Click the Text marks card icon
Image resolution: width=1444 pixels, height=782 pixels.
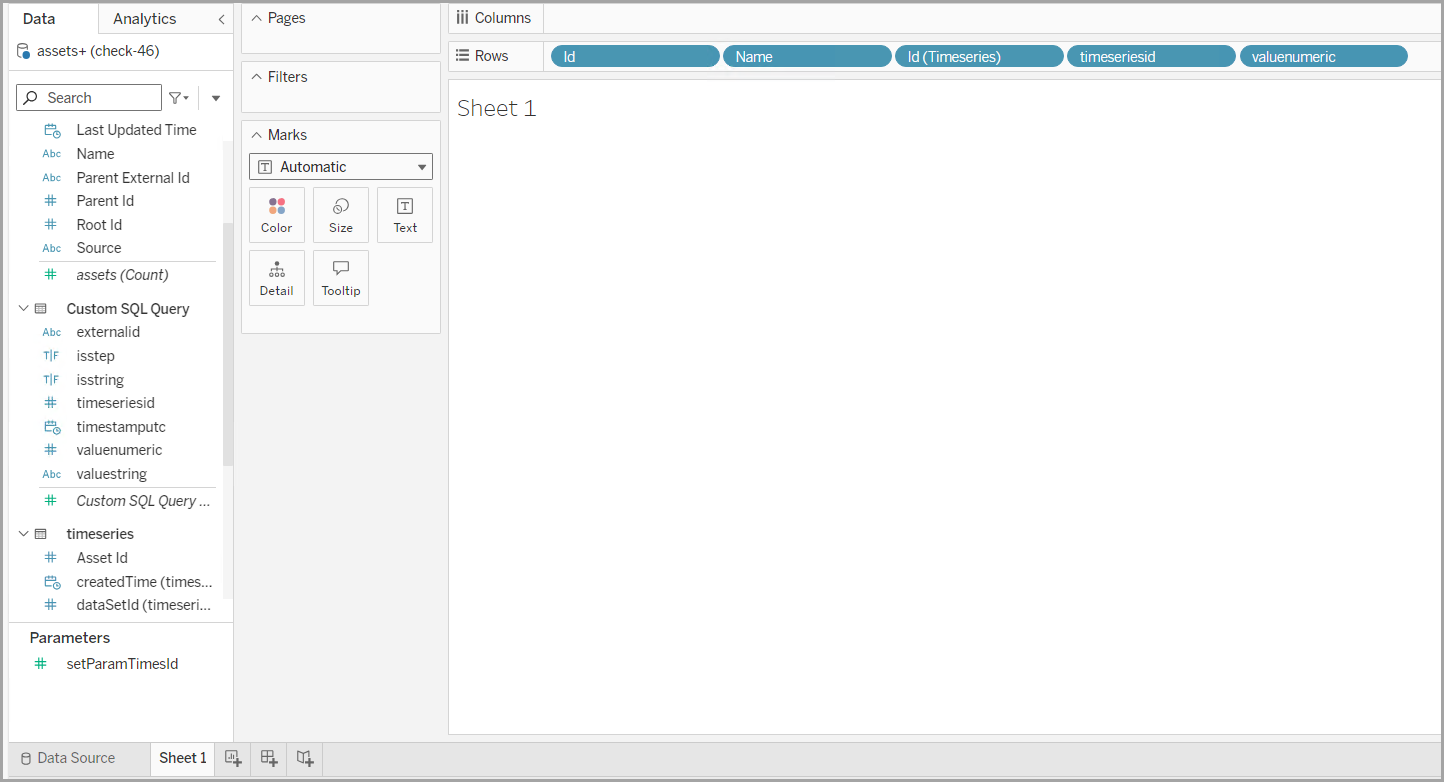click(405, 215)
